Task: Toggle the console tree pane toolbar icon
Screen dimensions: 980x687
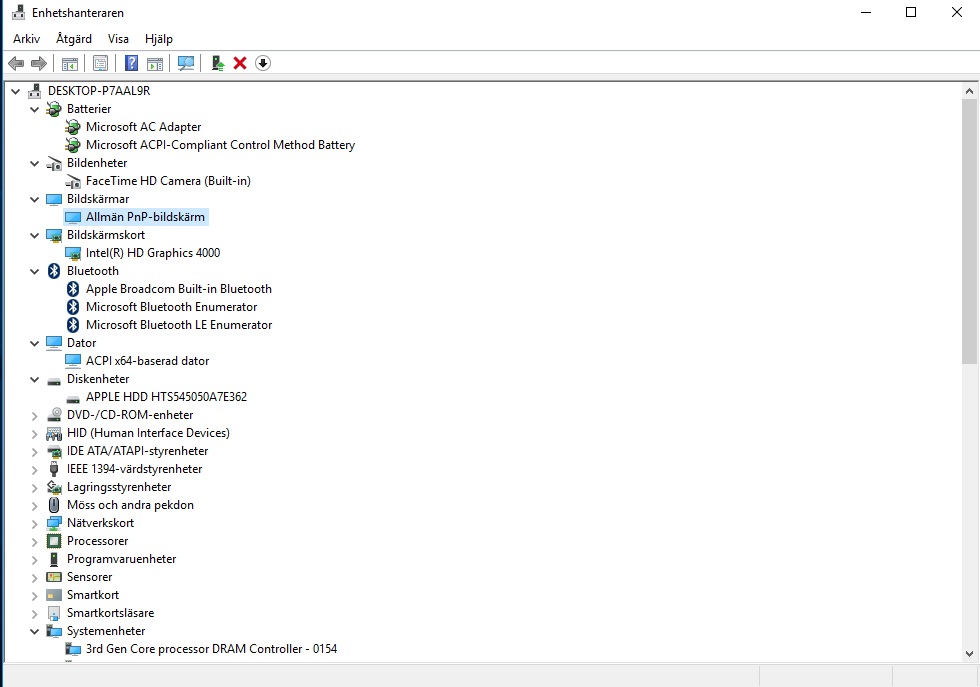Action: click(x=69, y=63)
